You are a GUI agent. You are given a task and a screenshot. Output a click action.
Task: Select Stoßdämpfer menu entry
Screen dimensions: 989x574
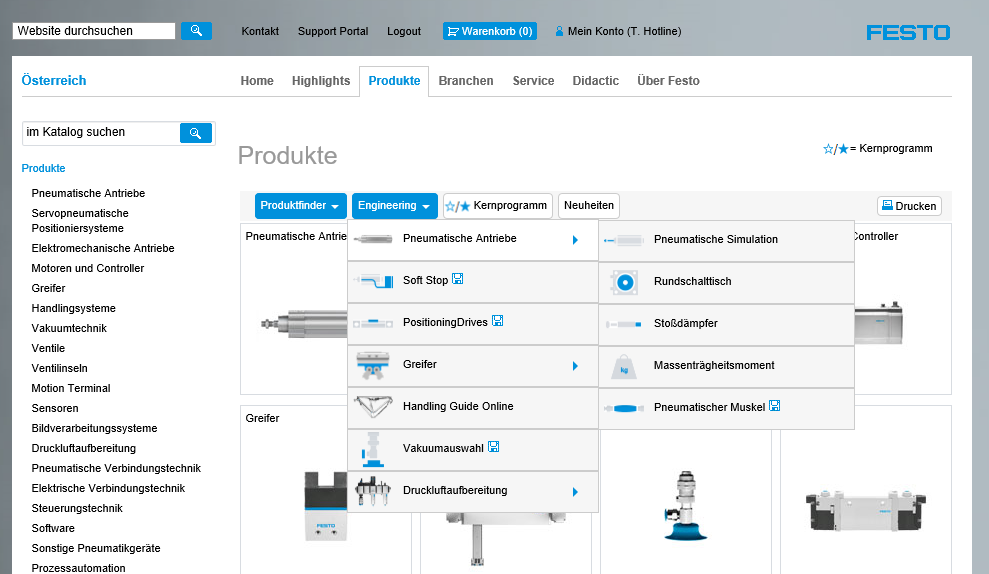click(x=727, y=324)
